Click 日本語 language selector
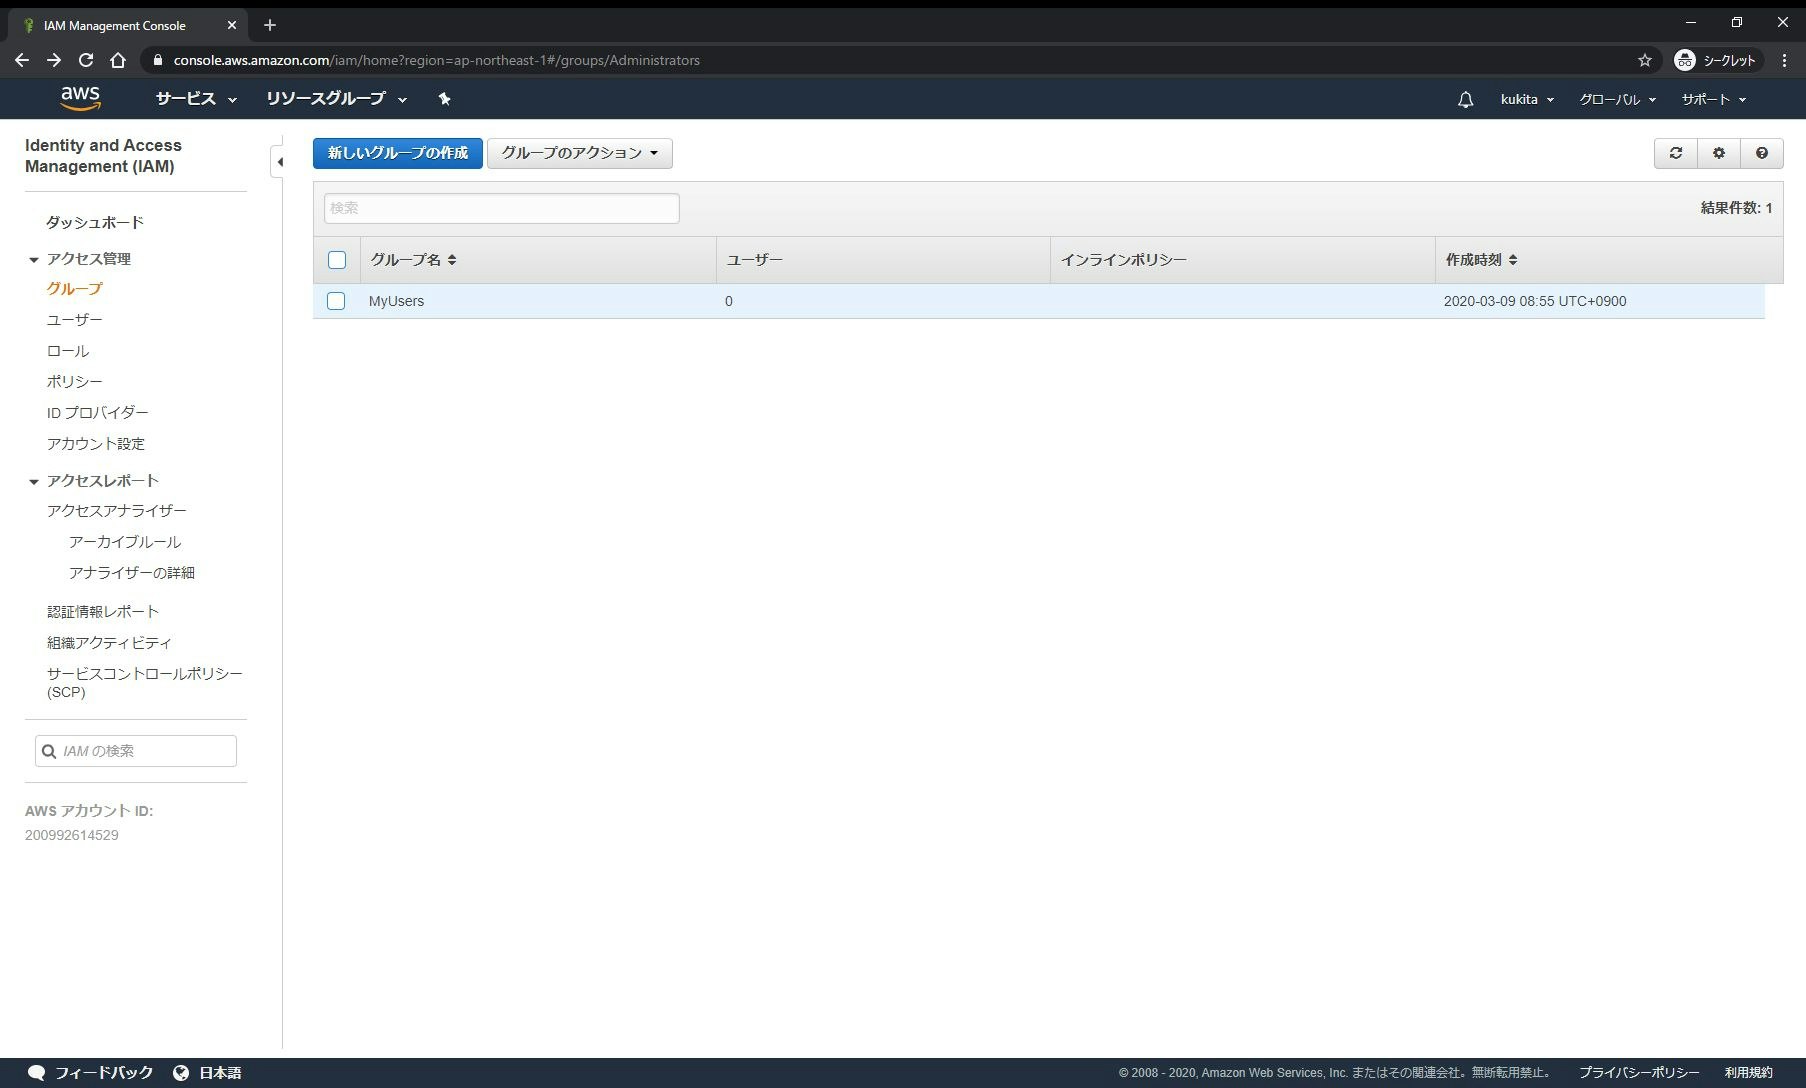This screenshot has width=1806, height=1088. [220, 1072]
